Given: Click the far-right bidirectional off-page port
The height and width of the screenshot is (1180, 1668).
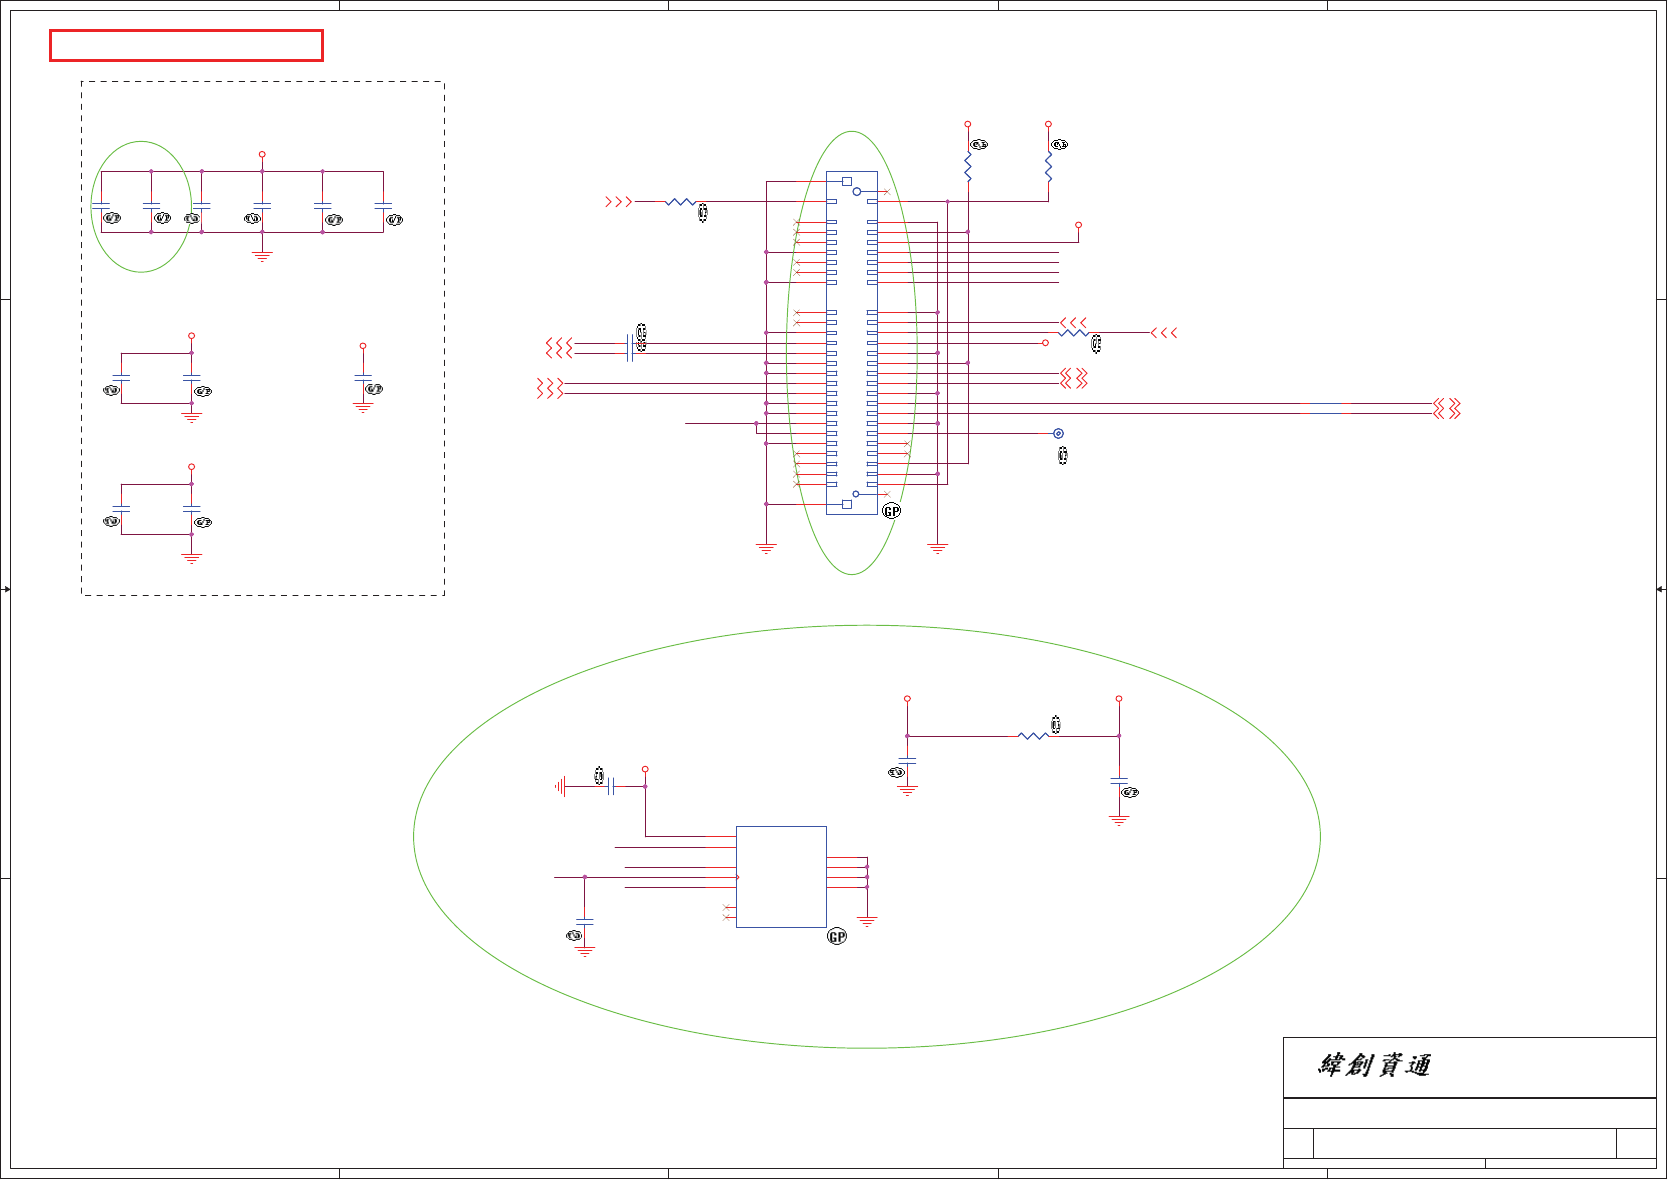Looking at the screenshot, I should coord(1447,408).
